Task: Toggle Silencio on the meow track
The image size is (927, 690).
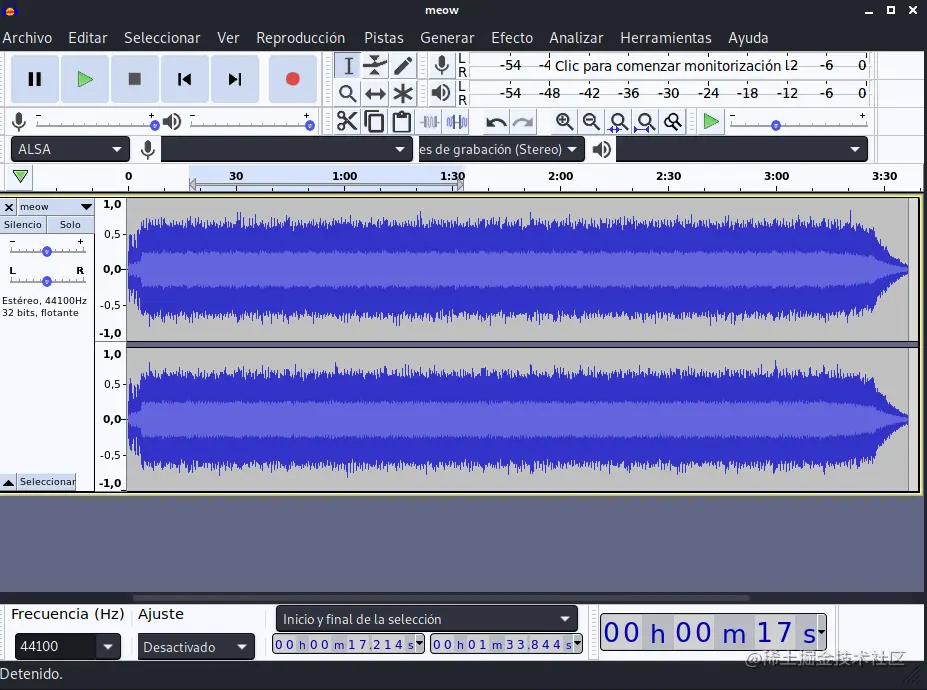Action: [22, 225]
